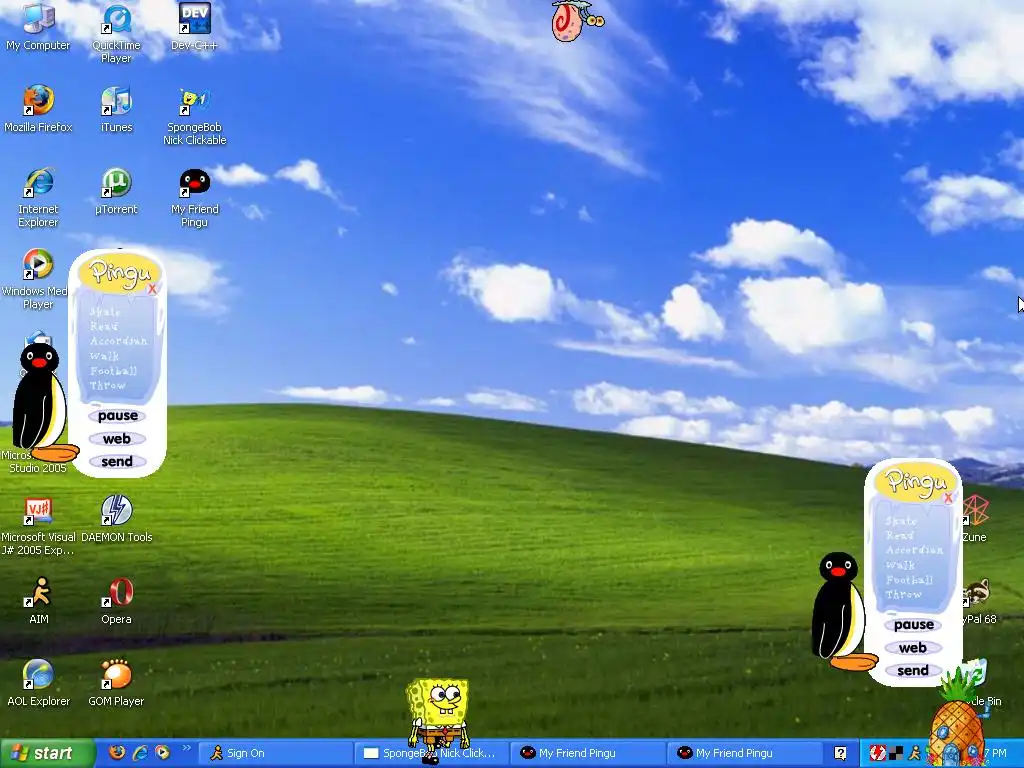This screenshot has width=1024, height=768.
Task: Click the AIM running man tray icon
Action: (x=914, y=753)
